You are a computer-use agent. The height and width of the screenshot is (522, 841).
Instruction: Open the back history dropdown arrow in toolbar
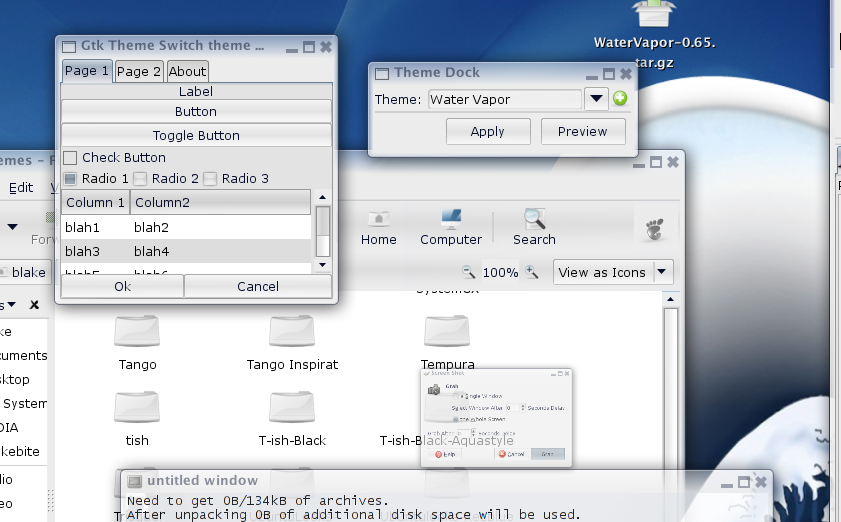[12, 227]
